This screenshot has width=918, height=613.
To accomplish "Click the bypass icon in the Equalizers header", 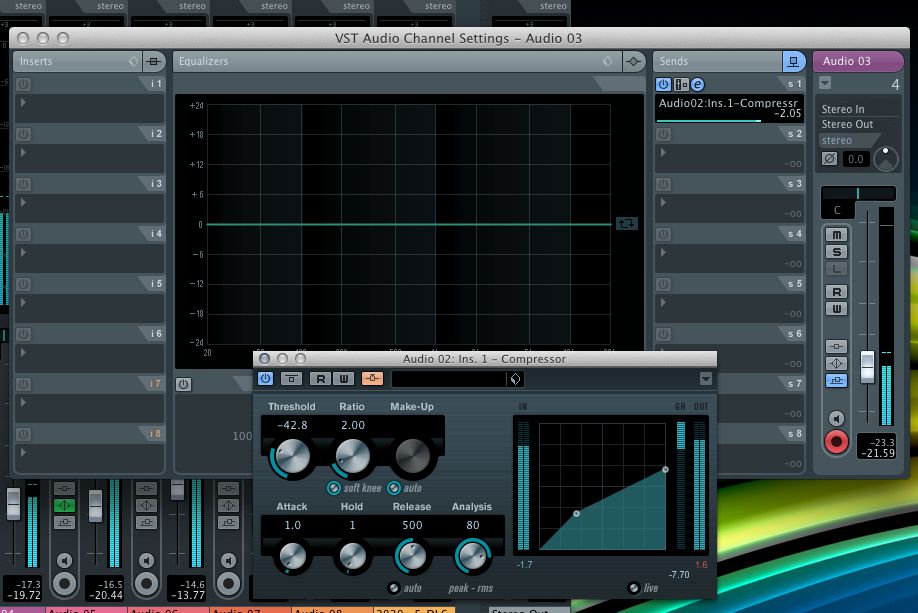I will [x=633, y=61].
